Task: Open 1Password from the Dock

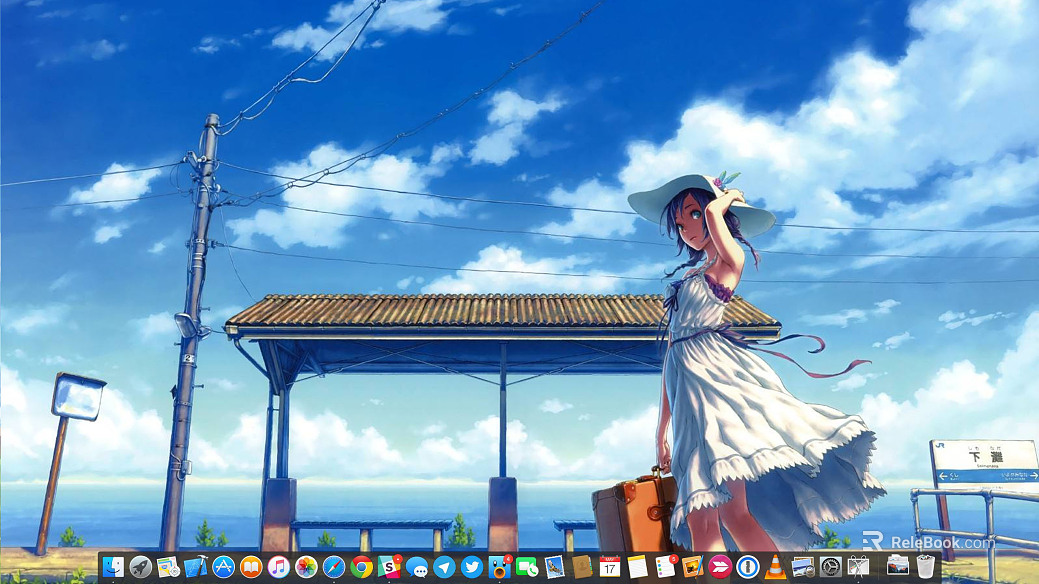Action: click(748, 567)
